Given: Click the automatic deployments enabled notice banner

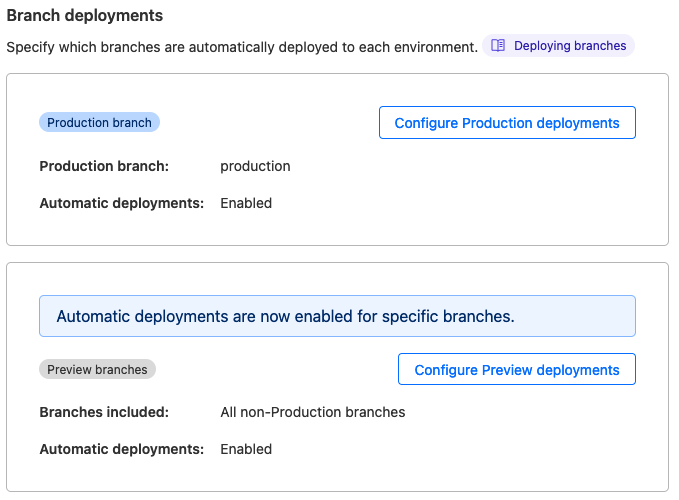Looking at the screenshot, I should coord(337,316).
